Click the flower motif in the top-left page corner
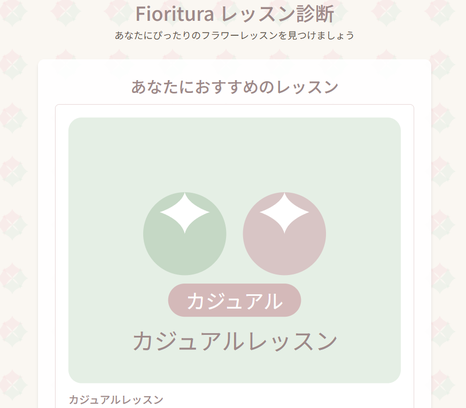466x408 pixels. pyautogui.click(x=13, y=11)
